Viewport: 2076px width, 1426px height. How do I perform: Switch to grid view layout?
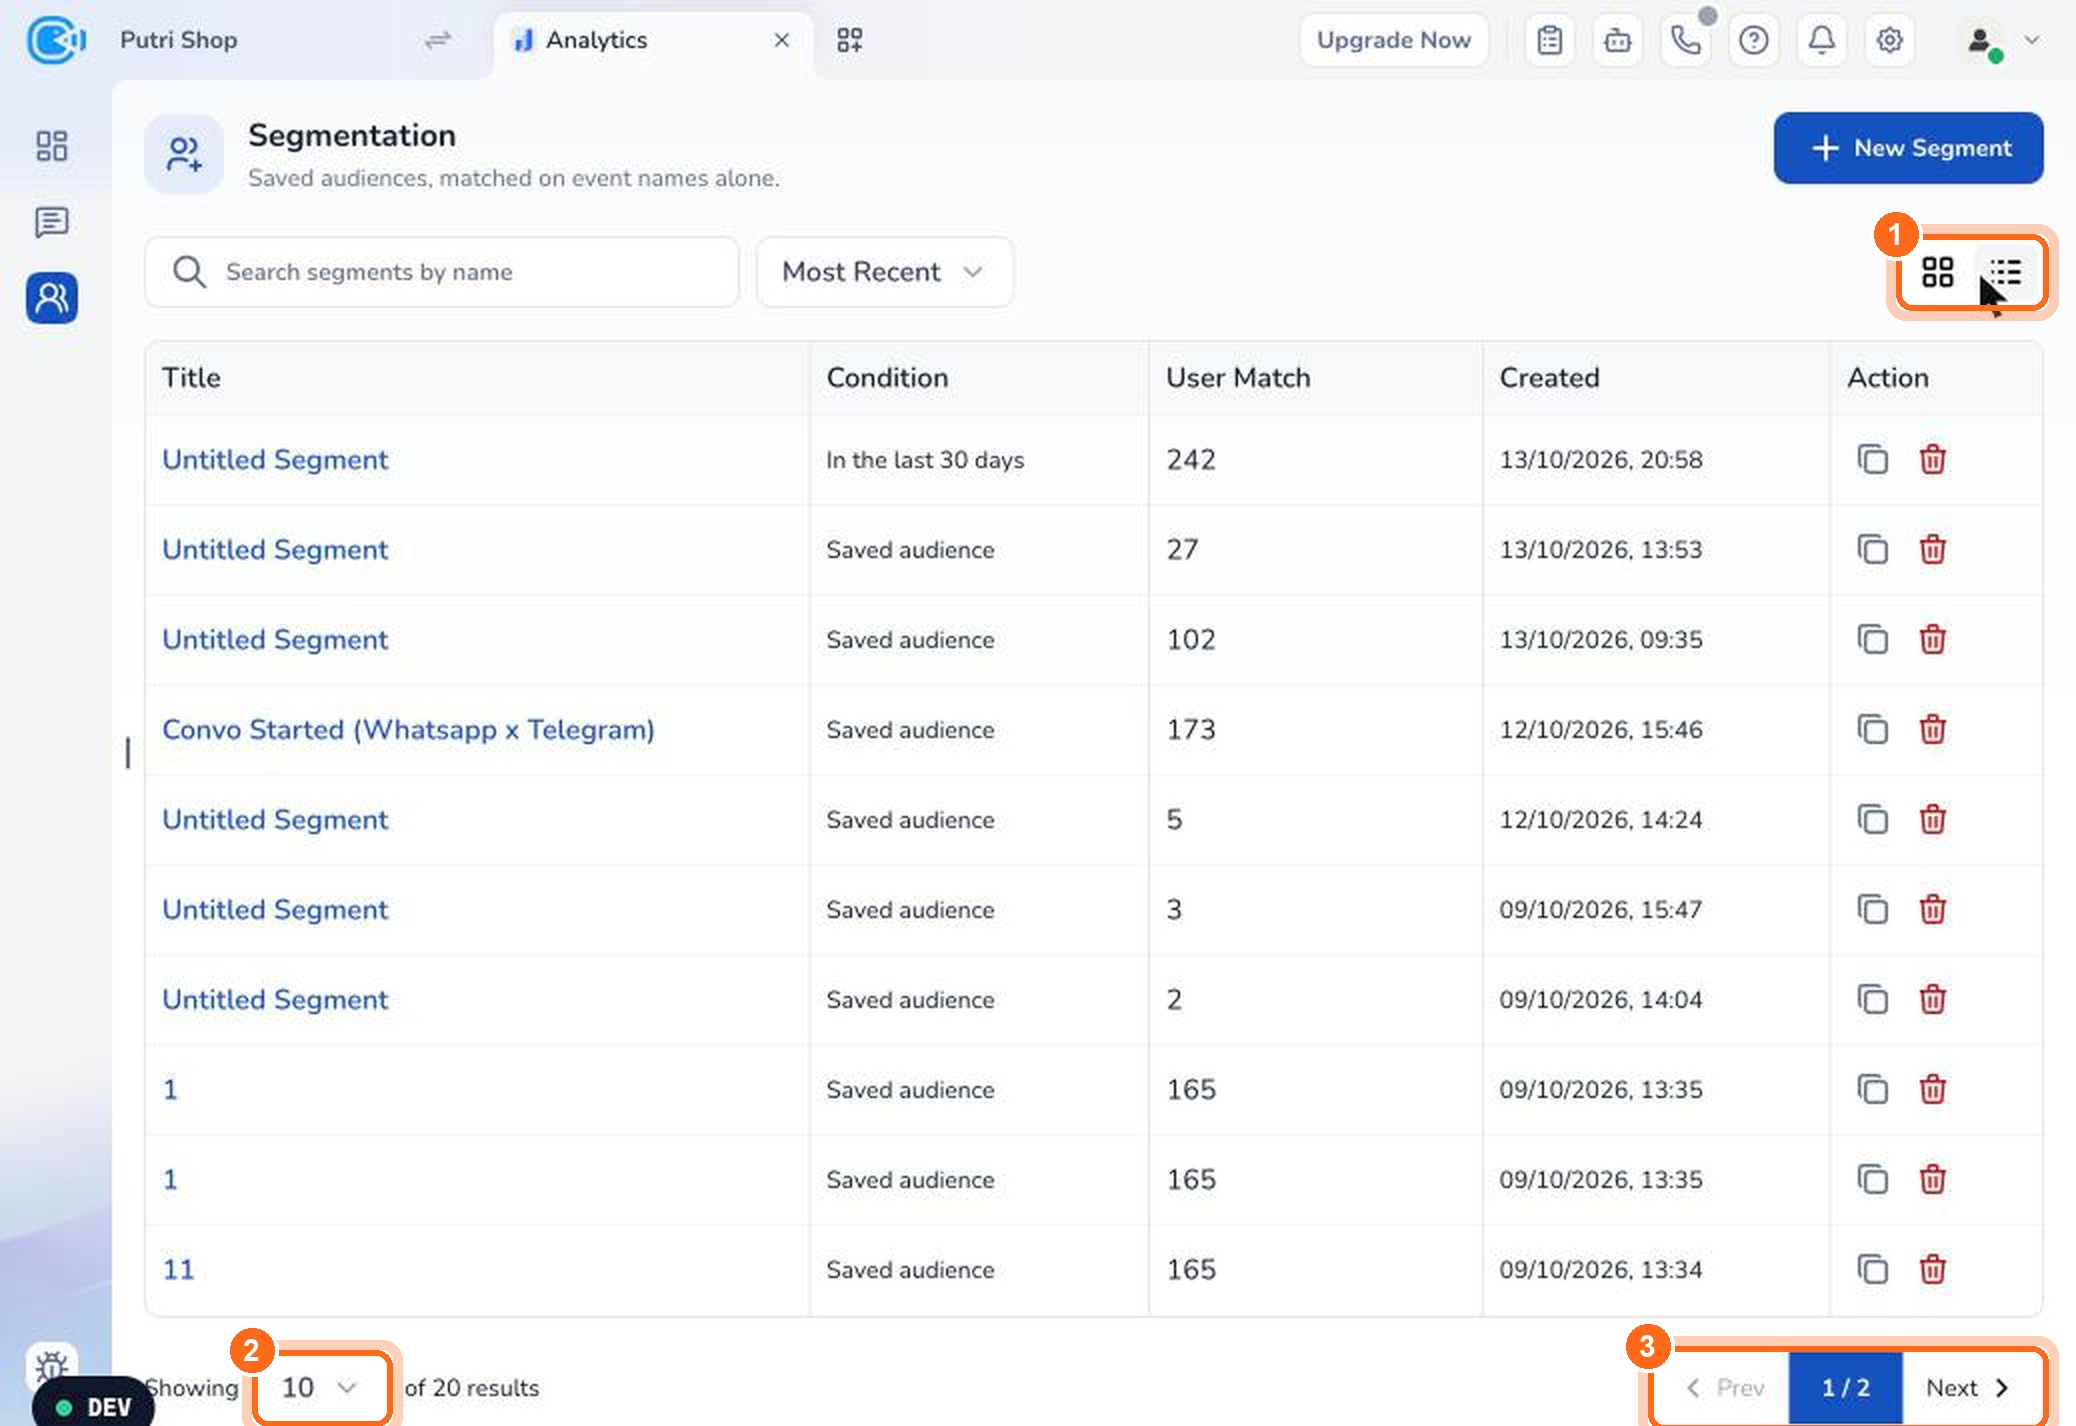pos(1937,272)
